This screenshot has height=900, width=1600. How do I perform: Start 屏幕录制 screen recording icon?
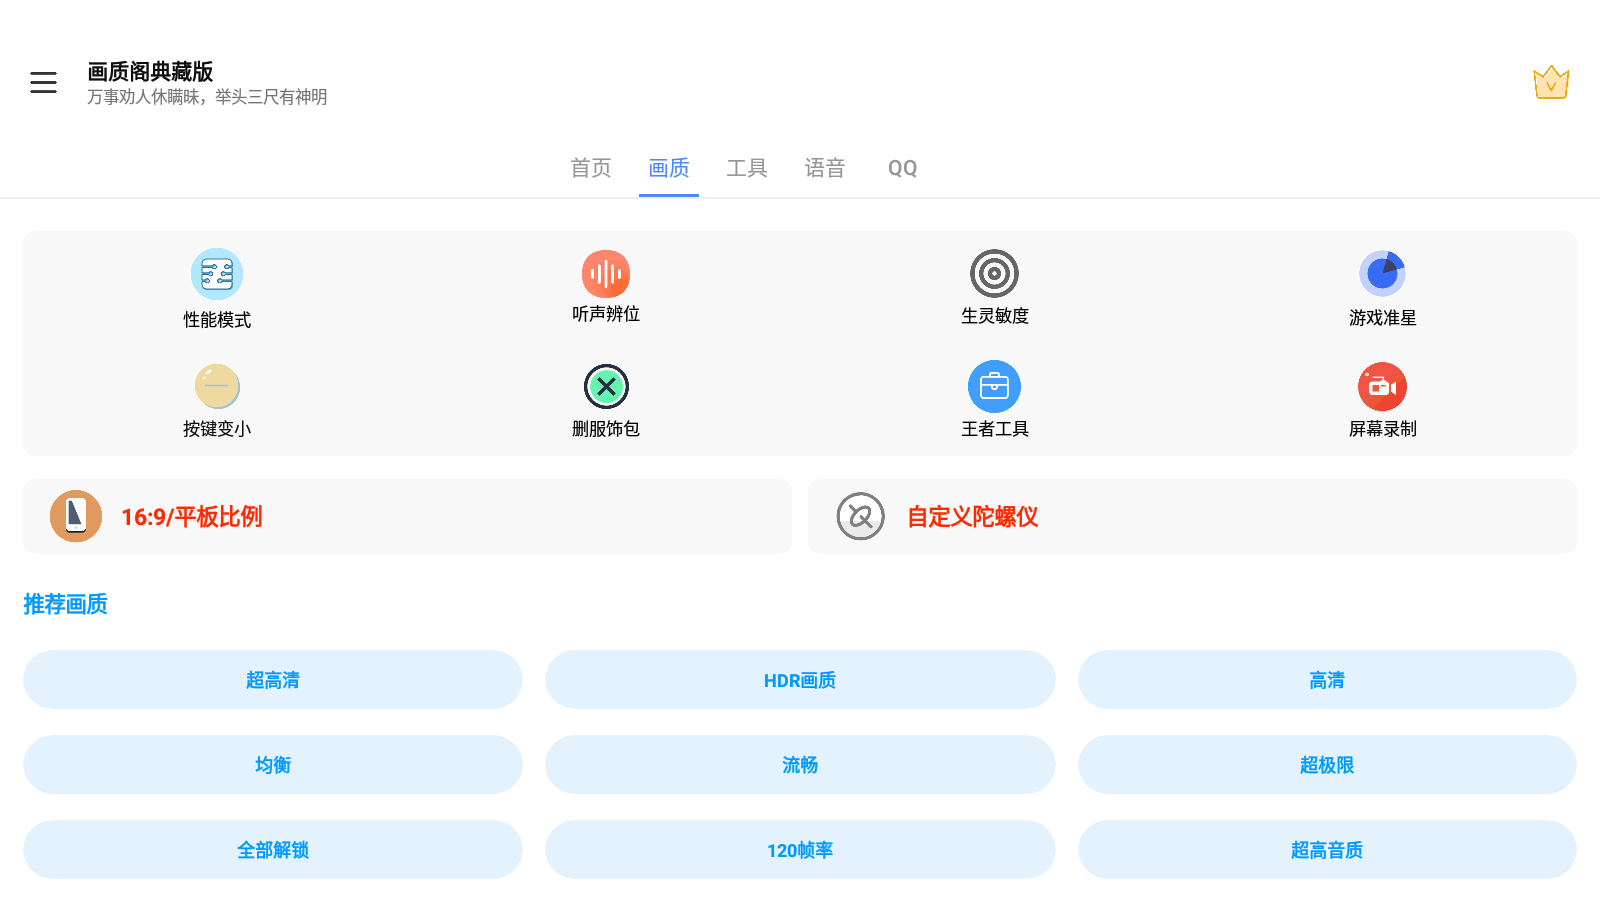point(1382,386)
